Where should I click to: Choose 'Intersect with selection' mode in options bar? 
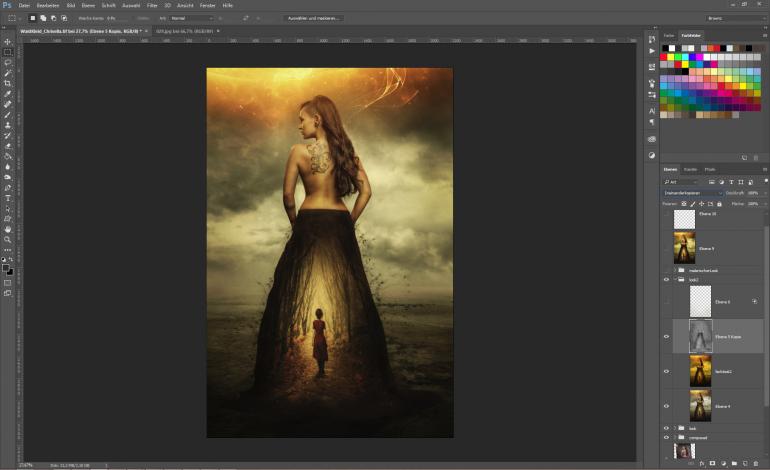(x=64, y=18)
